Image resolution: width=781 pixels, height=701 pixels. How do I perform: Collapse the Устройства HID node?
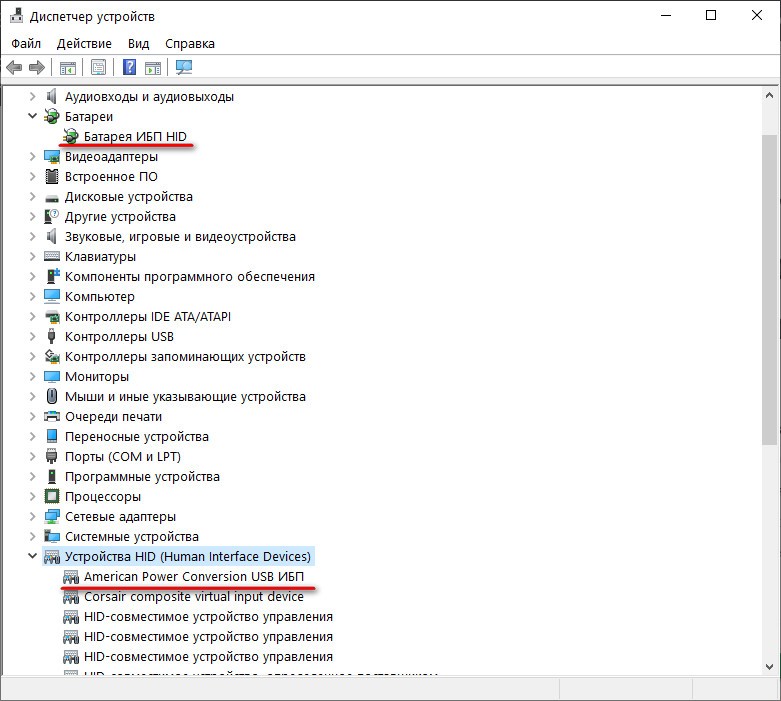pos(32,556)
